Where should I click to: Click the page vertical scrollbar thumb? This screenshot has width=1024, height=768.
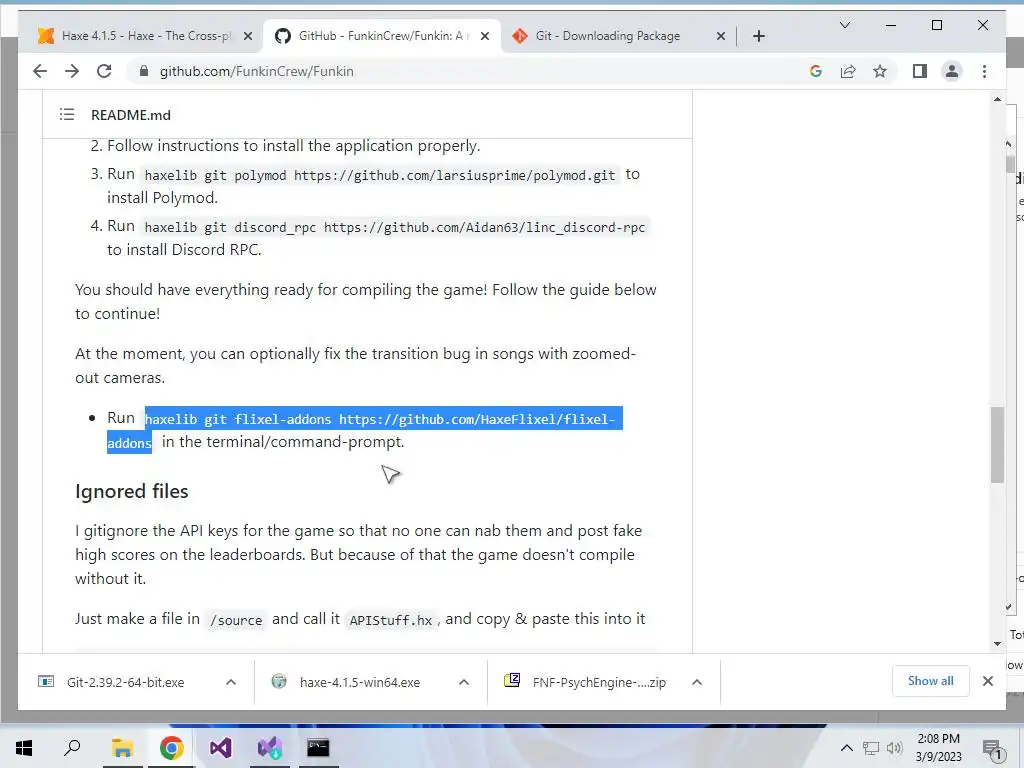(997, 444)
